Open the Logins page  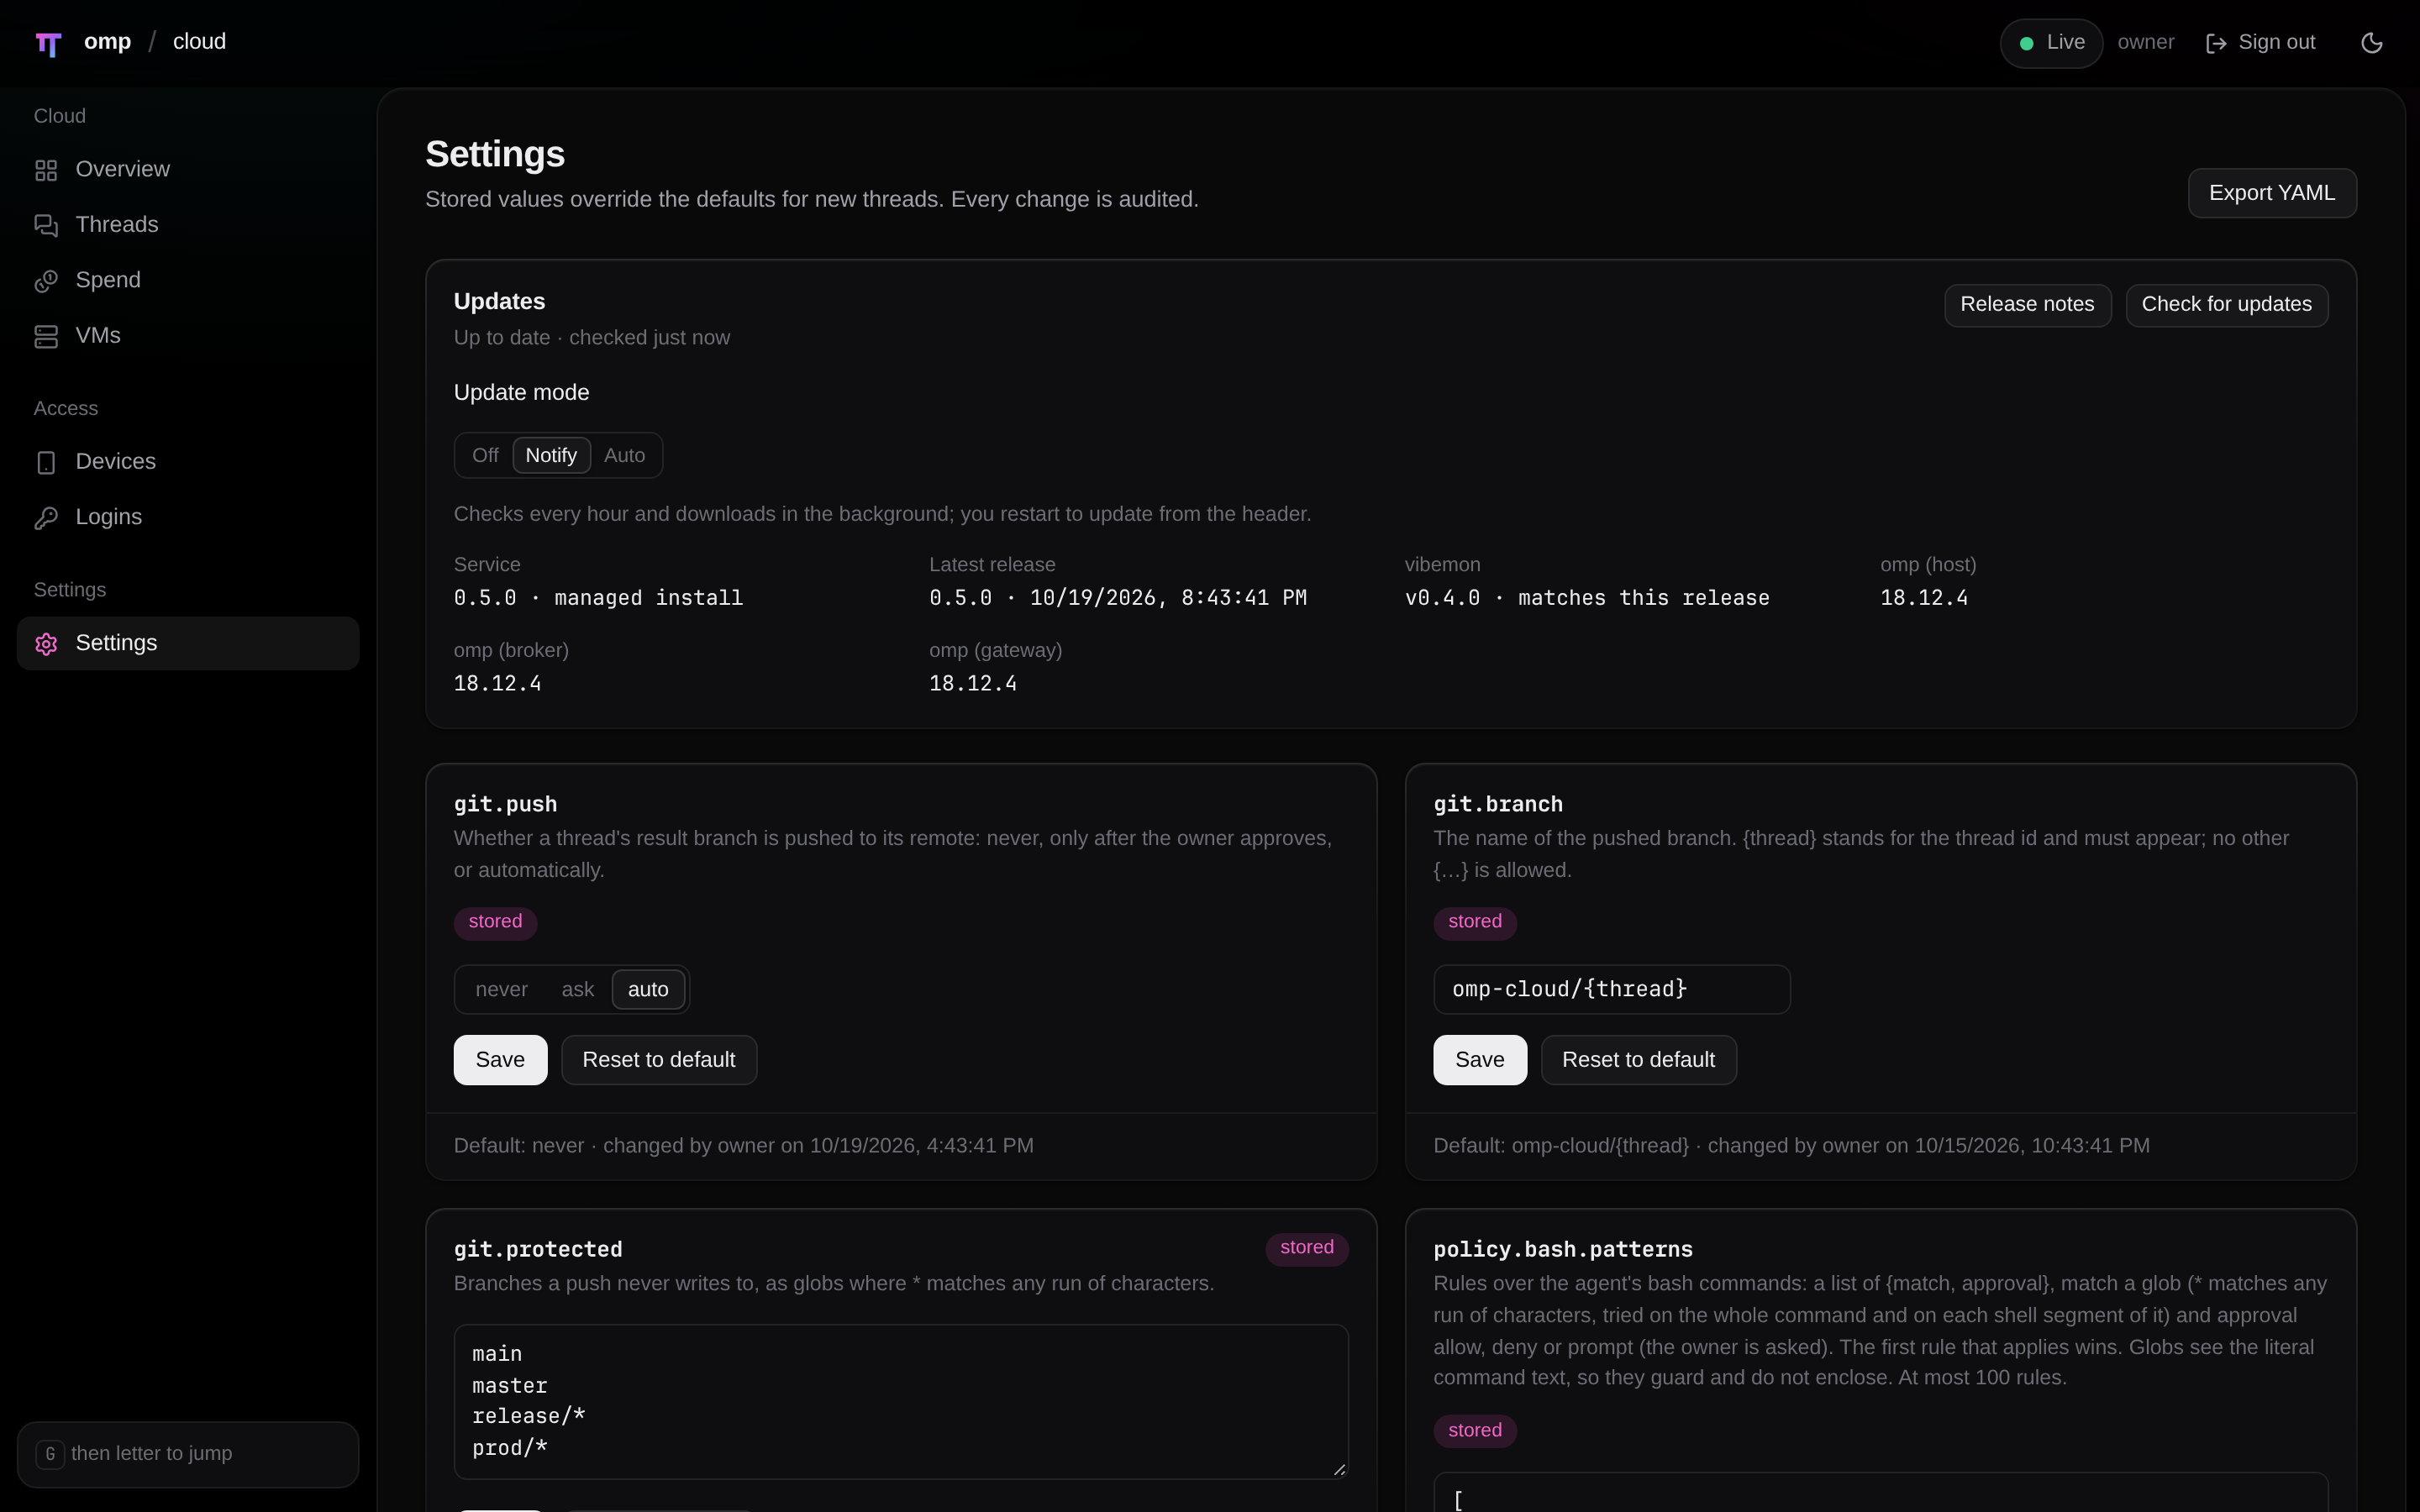(x=188, y=517)
